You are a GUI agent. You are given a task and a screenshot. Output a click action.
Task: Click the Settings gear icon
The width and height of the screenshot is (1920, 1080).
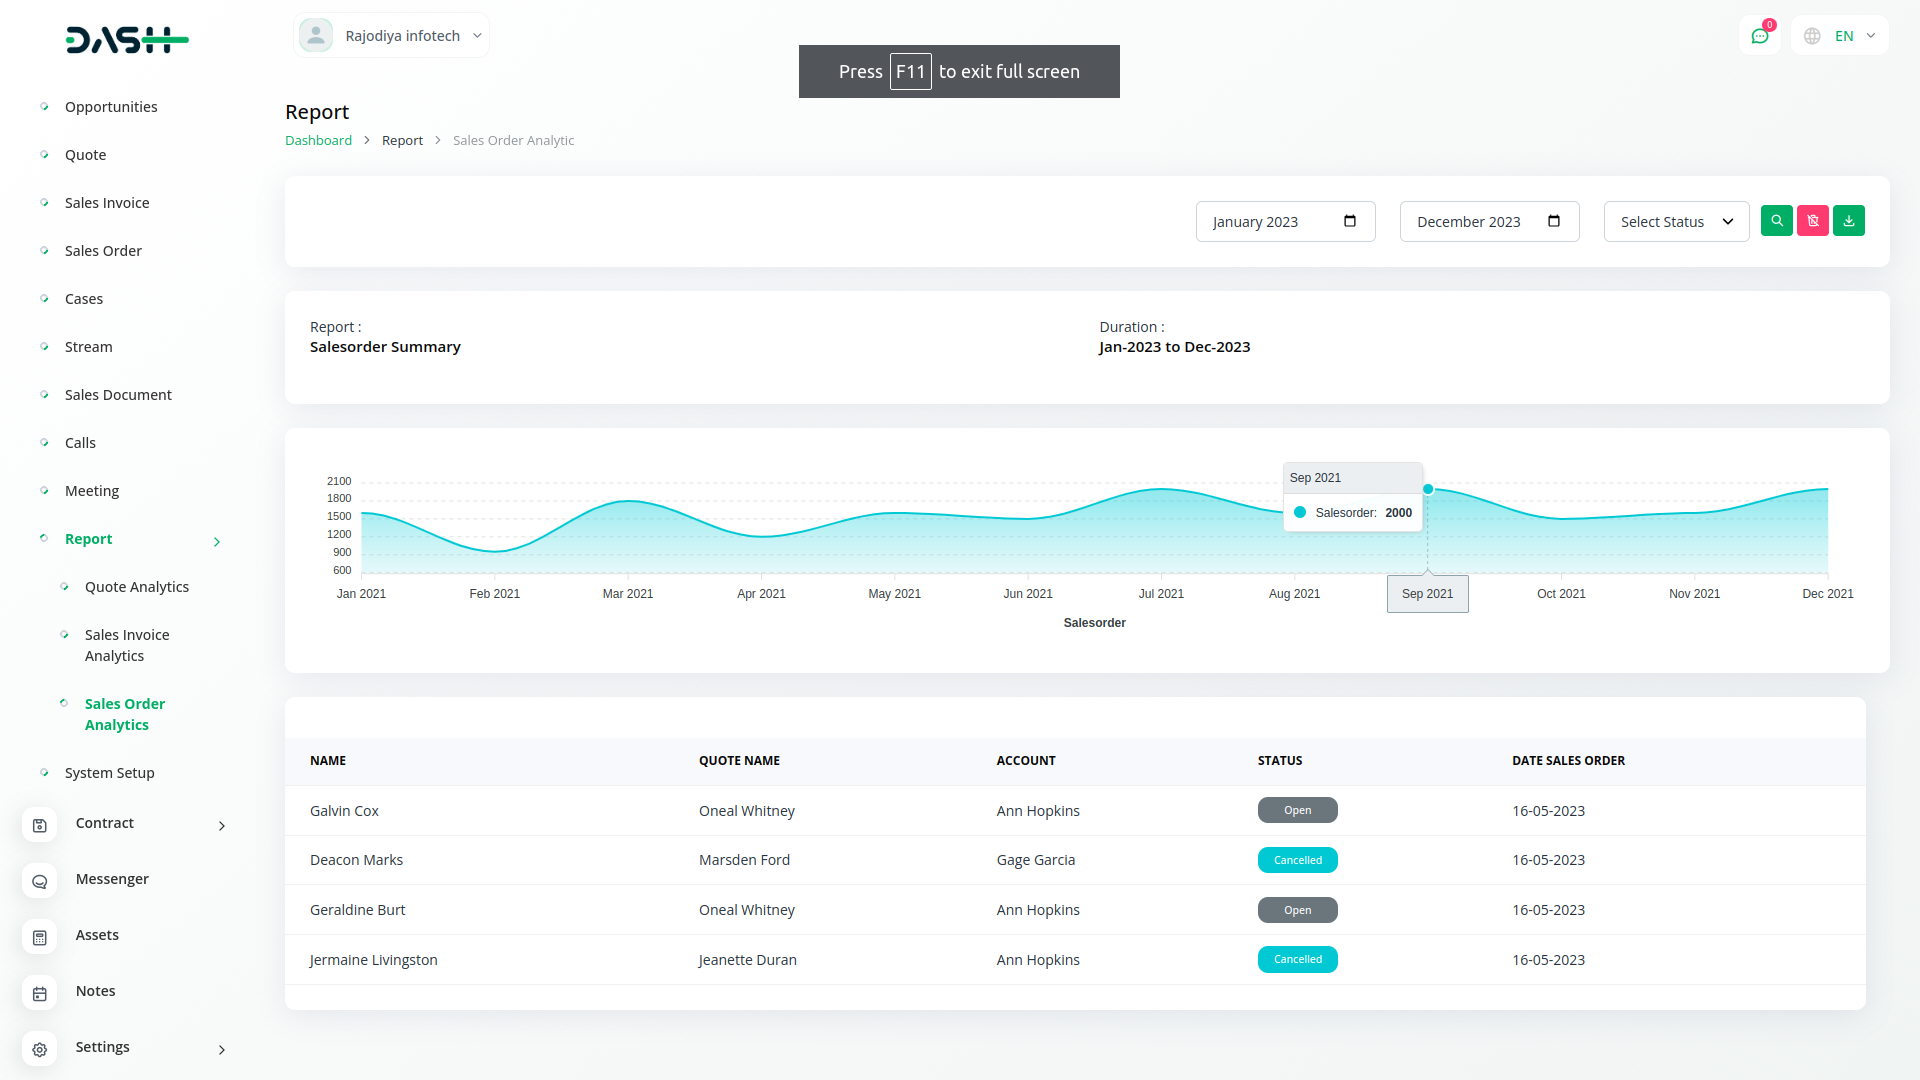point(40,1049)
